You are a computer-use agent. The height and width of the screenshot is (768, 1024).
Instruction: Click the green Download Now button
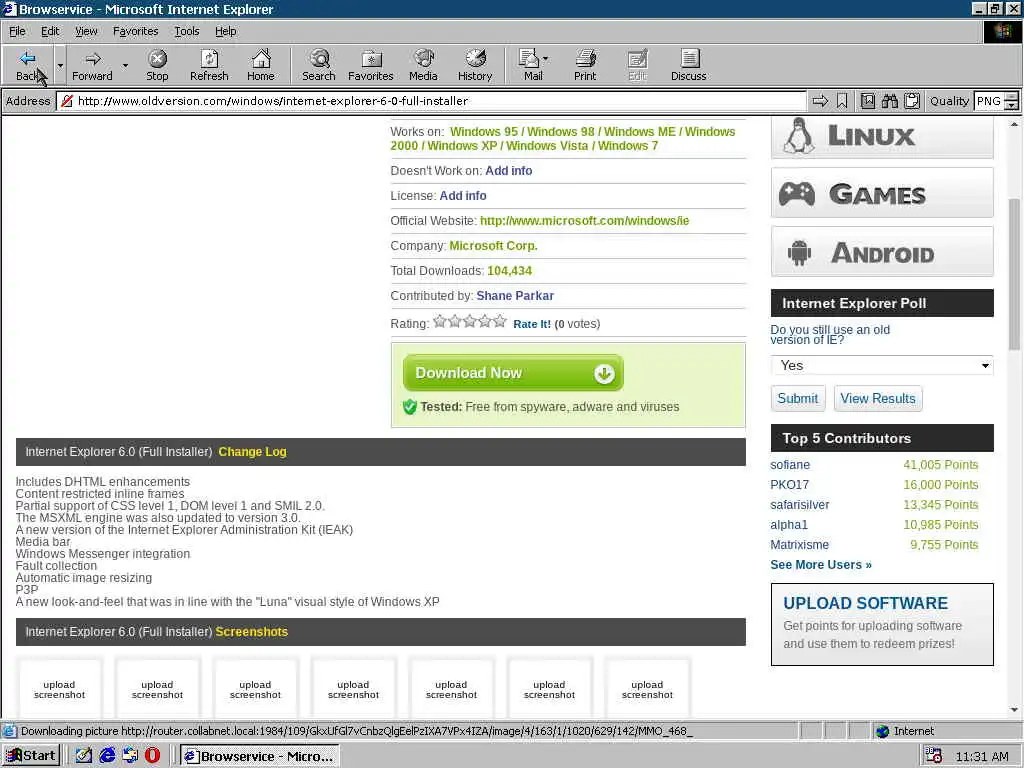513,373
